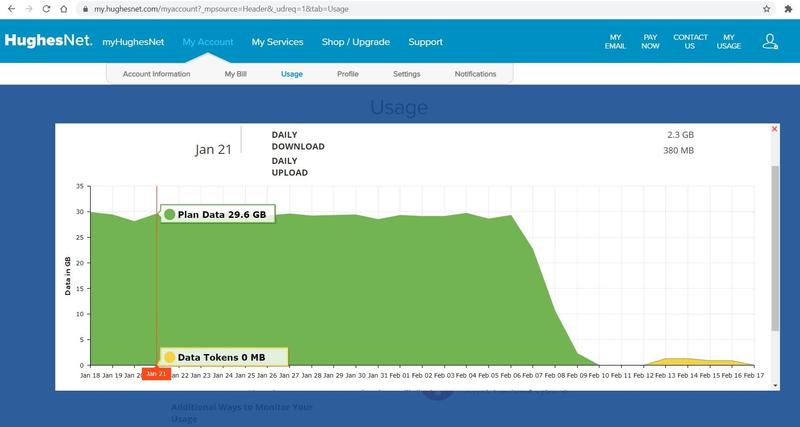The height and width of the screenshot is (427, 800).
Task: Click the Jan 18 axis label
Action: (x=91, y=375)
